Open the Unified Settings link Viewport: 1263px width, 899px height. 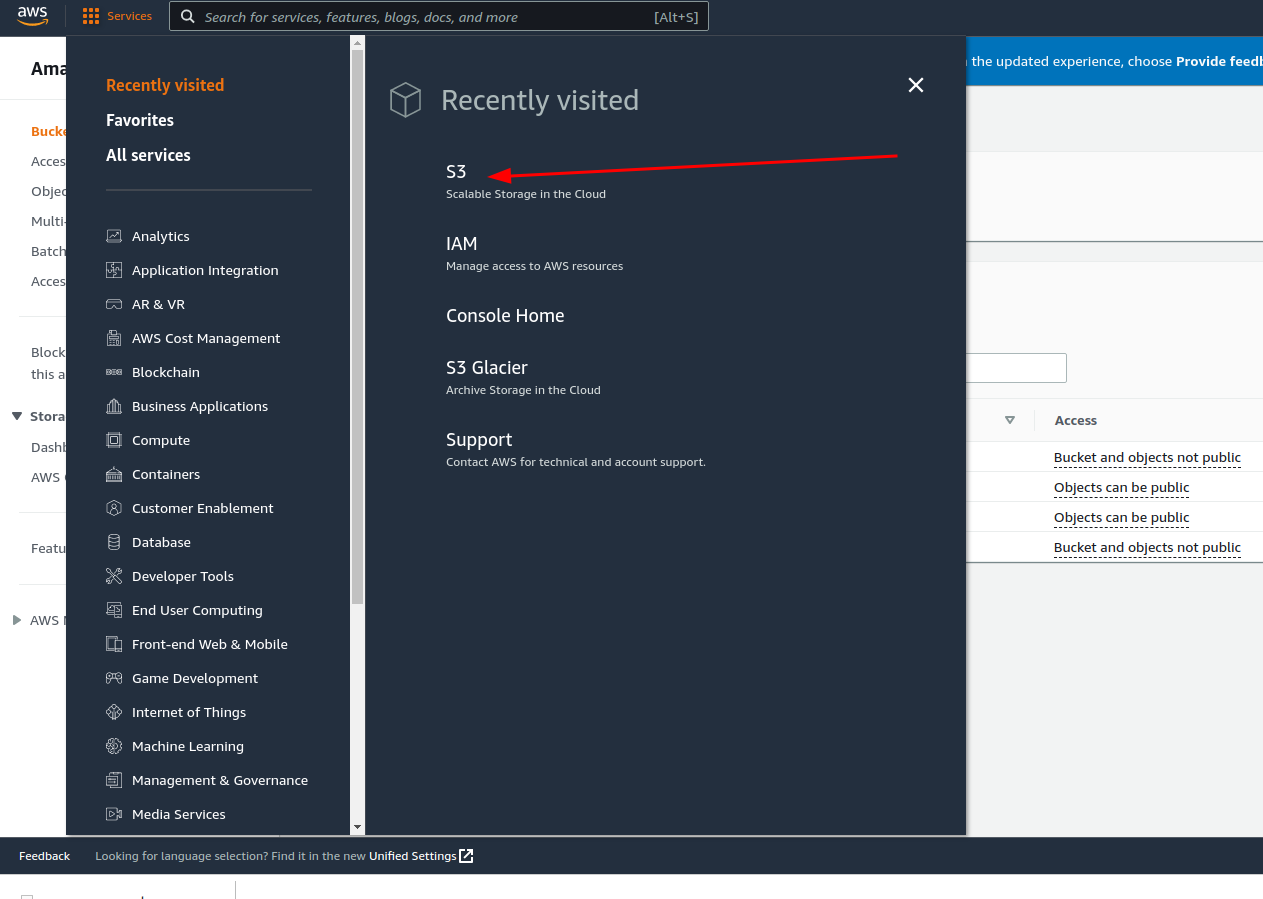click(x=413, y=856)
